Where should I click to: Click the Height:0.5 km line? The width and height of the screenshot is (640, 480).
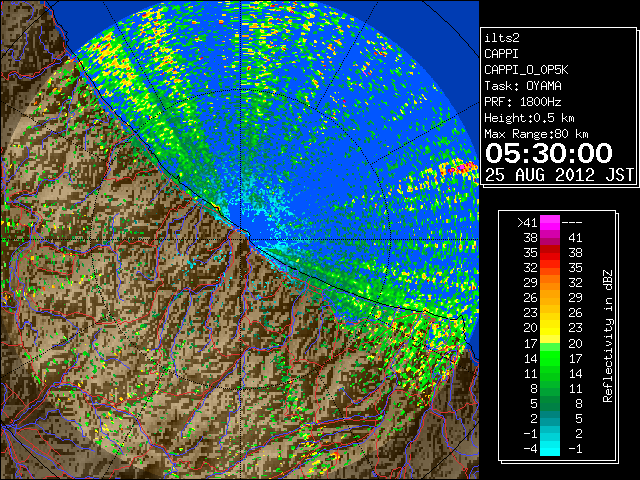pos(529,118)
